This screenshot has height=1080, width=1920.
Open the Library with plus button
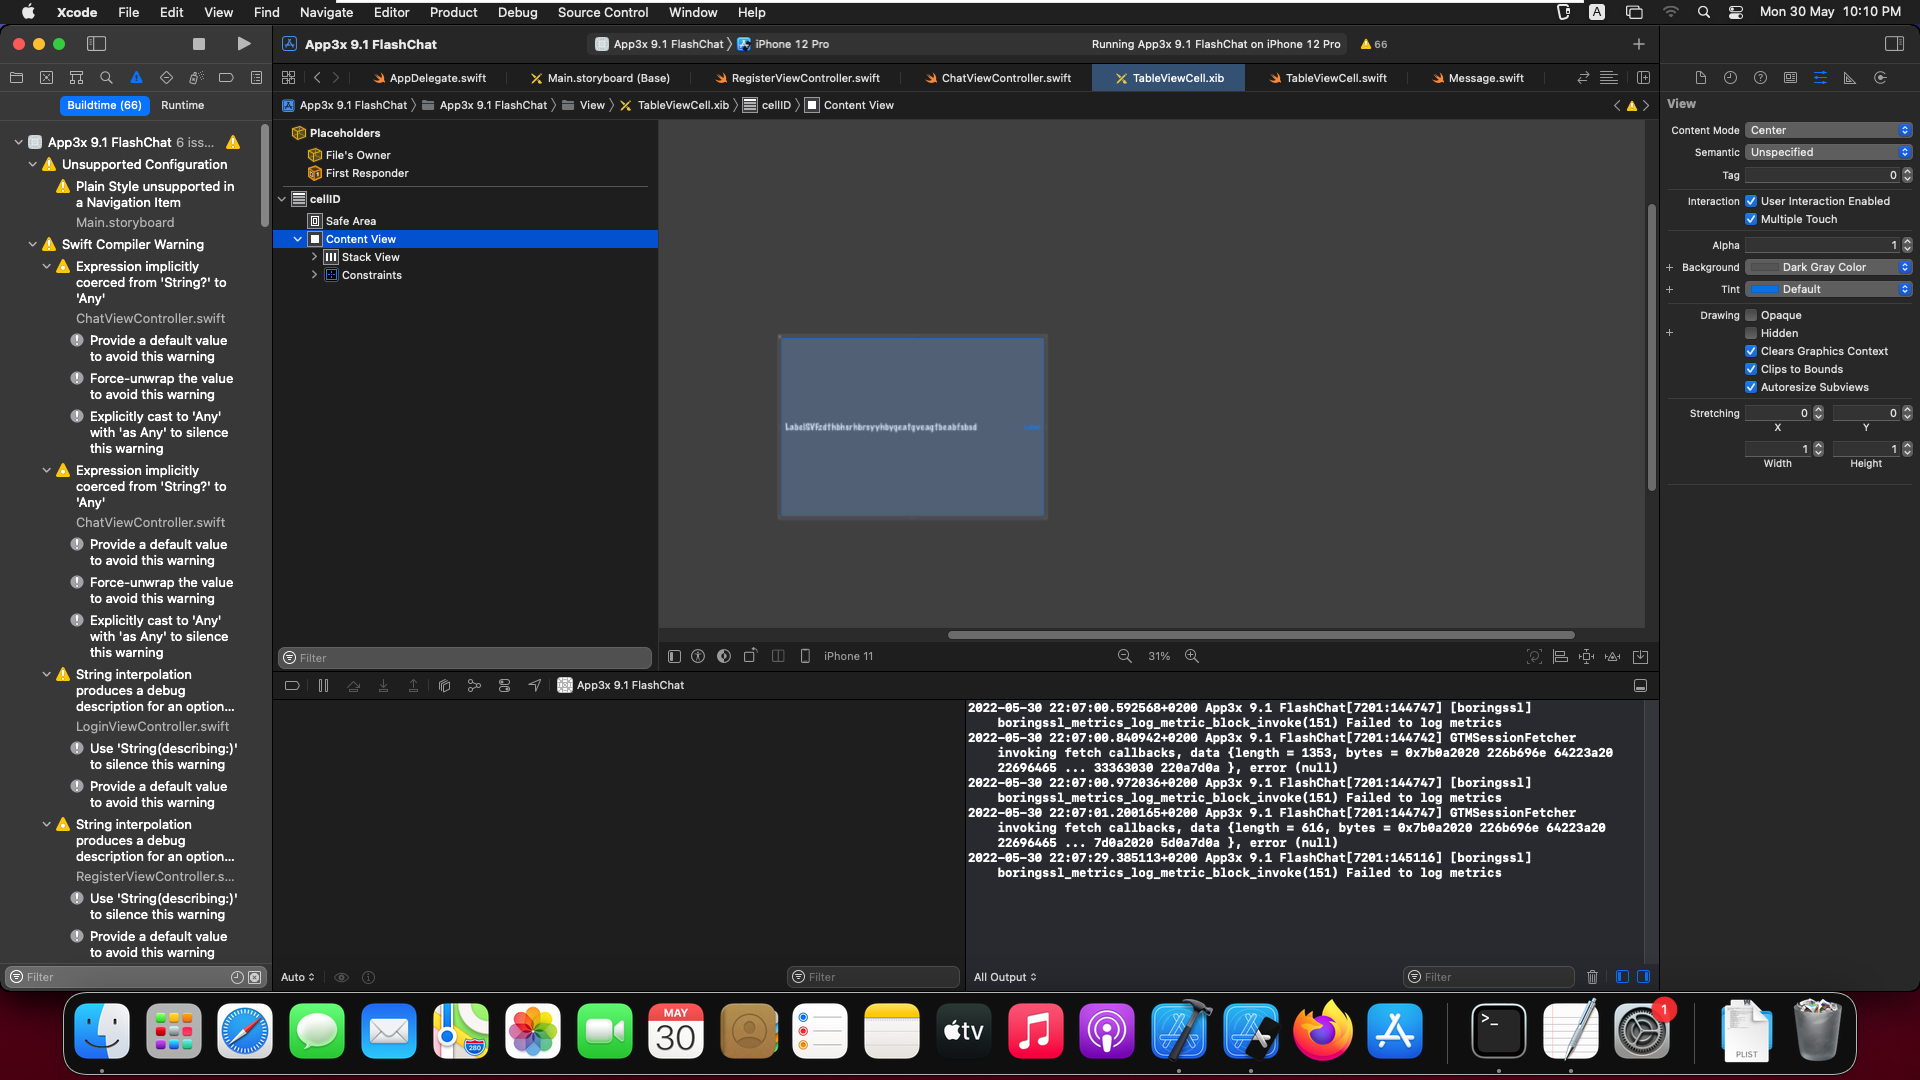1638,44
